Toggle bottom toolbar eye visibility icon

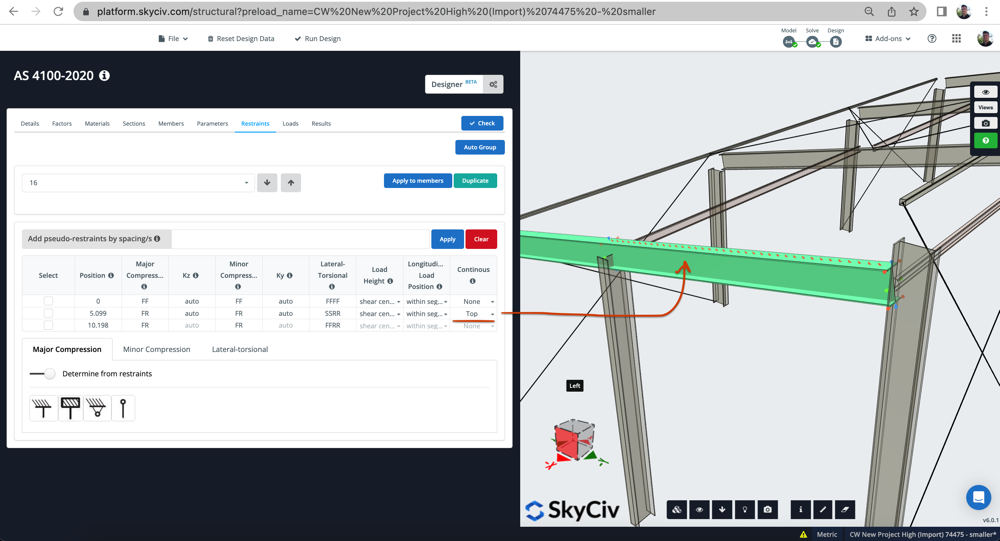point(700,509)
